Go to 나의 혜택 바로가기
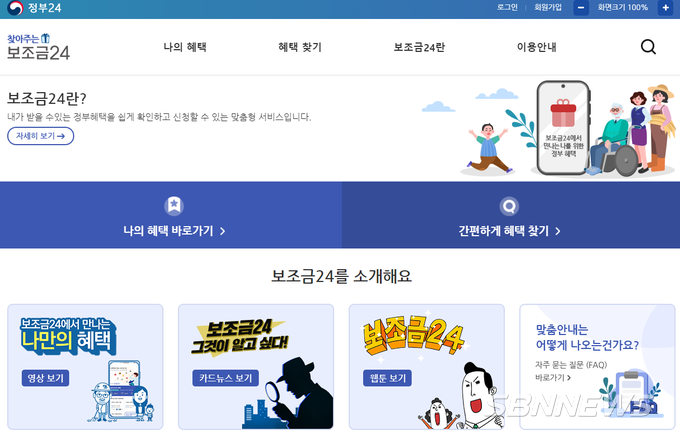680x435 pixels. [x=174, y=231]
